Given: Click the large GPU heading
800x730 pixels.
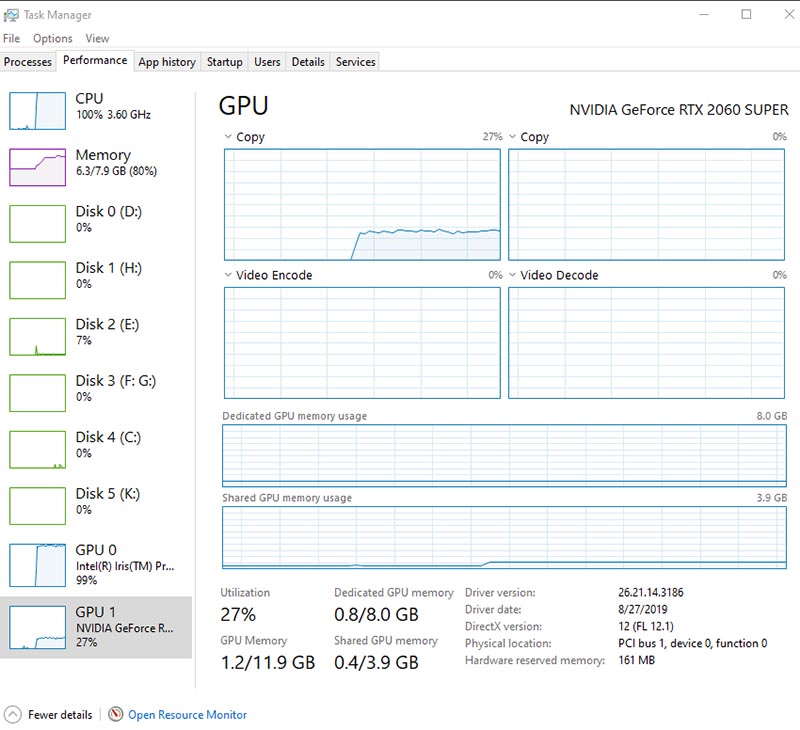Looking at the screenshot, I should (x=243, y=106).
